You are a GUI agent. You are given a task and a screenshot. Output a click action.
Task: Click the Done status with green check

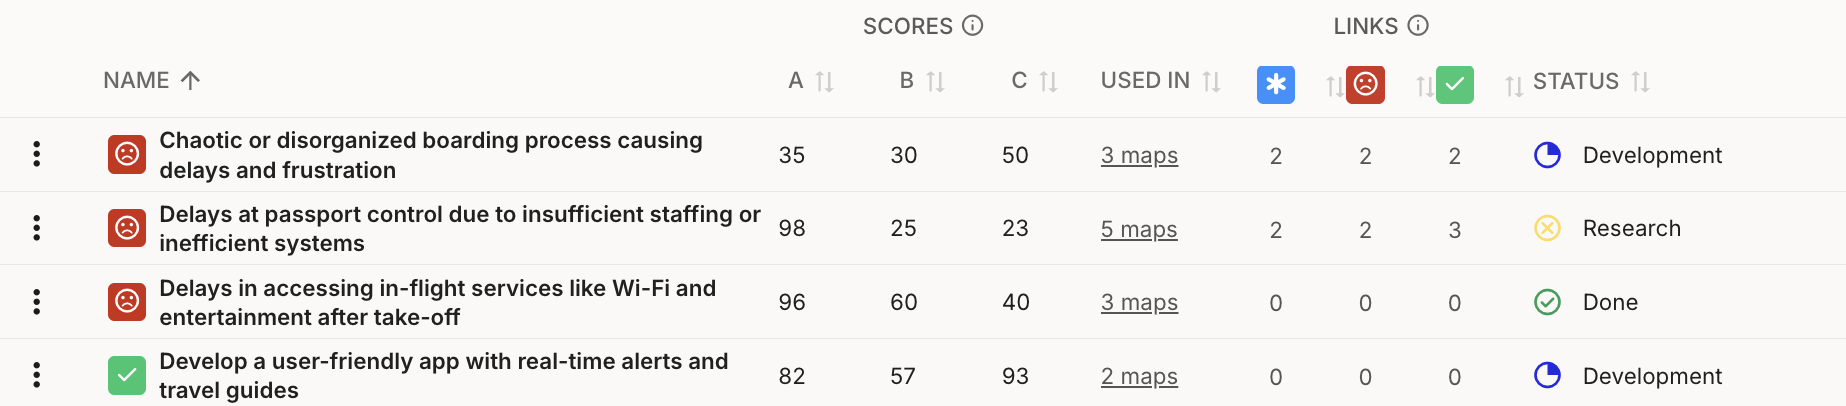[1609, 302]
